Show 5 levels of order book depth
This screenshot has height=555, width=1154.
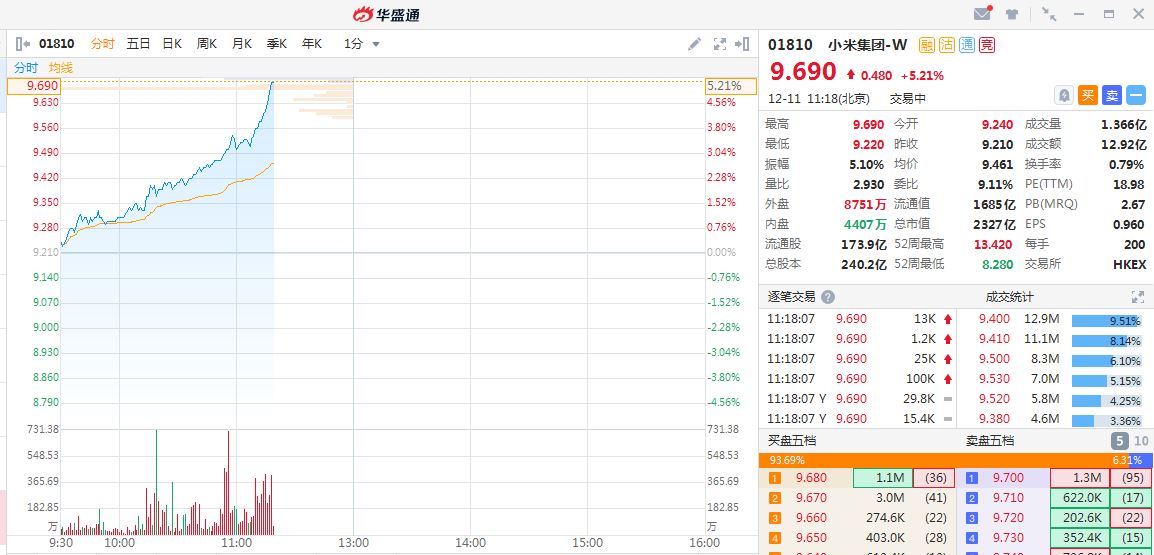coord(1119,442)
